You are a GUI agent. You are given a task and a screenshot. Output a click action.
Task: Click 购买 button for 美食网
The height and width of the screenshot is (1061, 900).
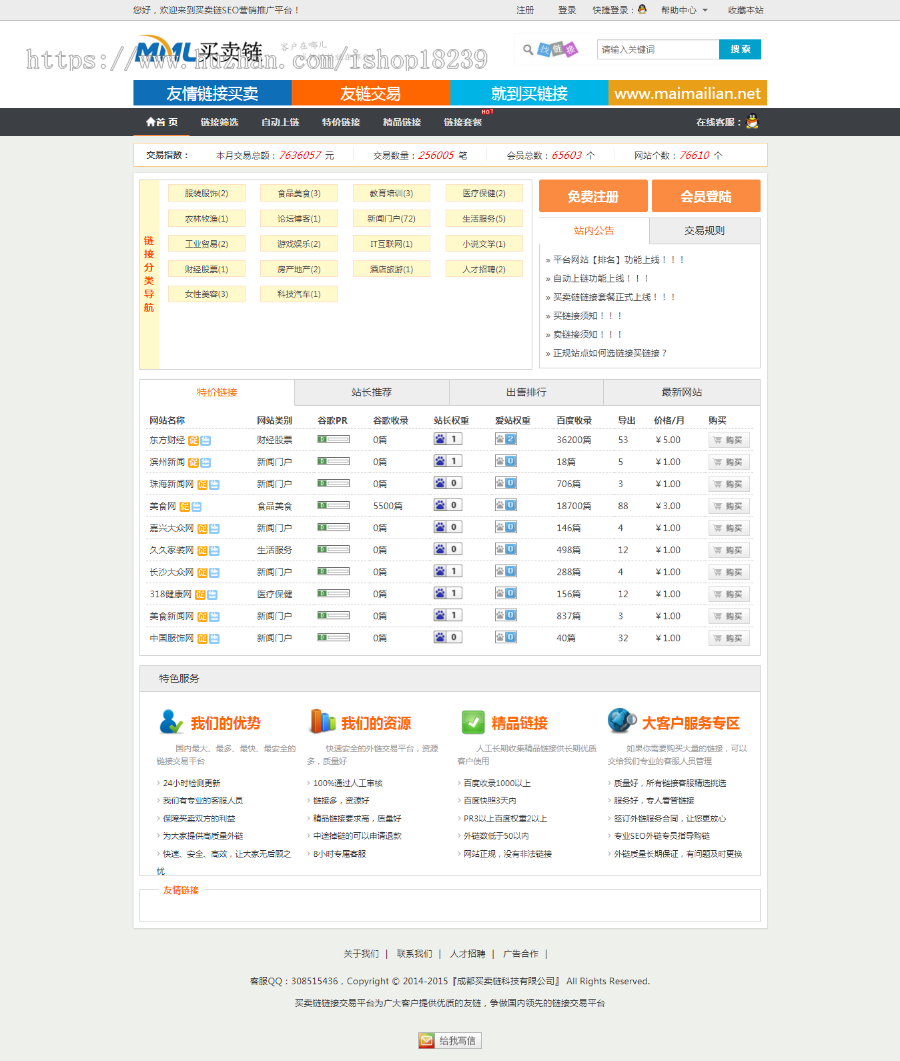coord(729,506)
